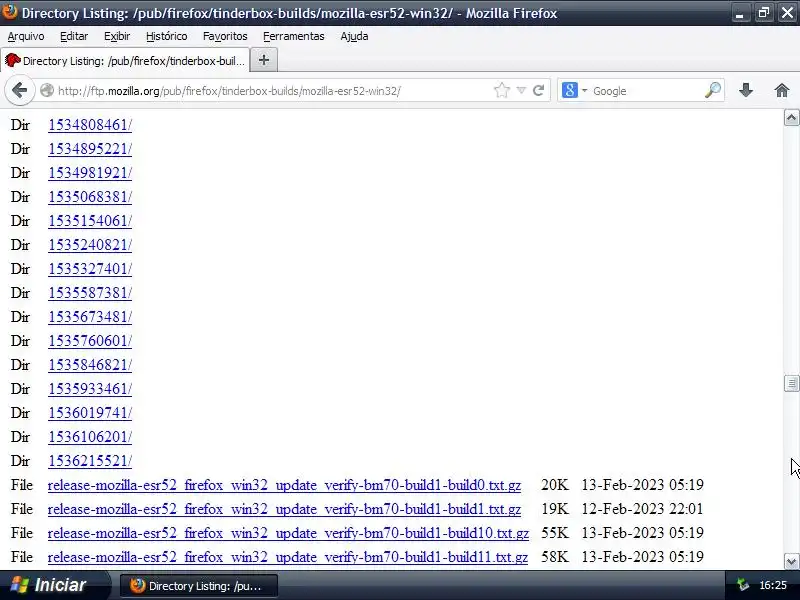Download the build1-build11.txt.gz file
The image size is (800, 600).
pyautogui.click(x=288, y=557)
